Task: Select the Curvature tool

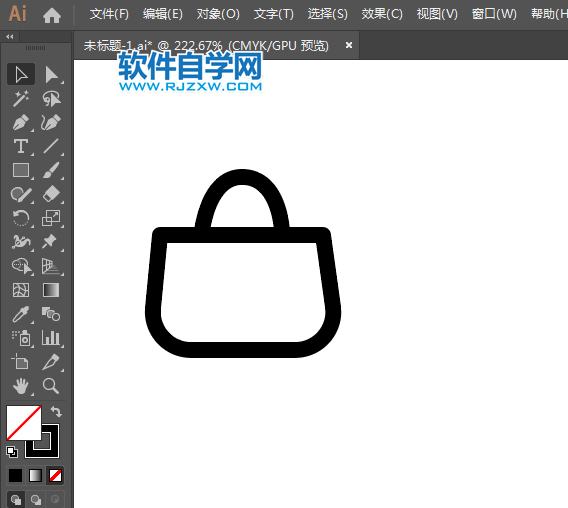Action: tap(51, 122)
